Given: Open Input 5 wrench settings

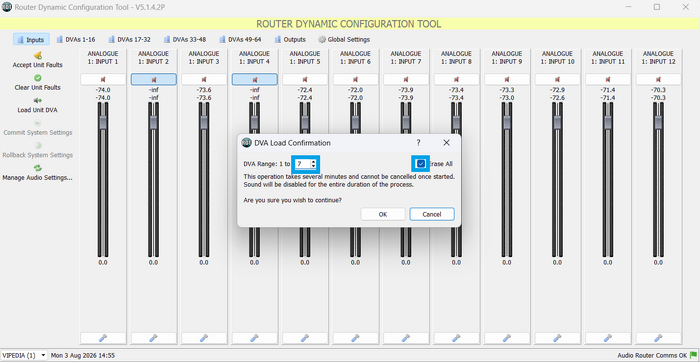Looking at the screenshot, I should point(305,338).
